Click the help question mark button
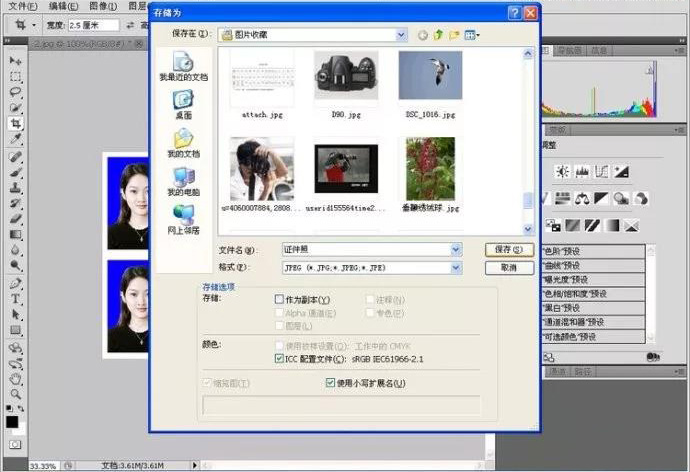The height and width of the screenshot is (472, 690). (x=514, y=13)
